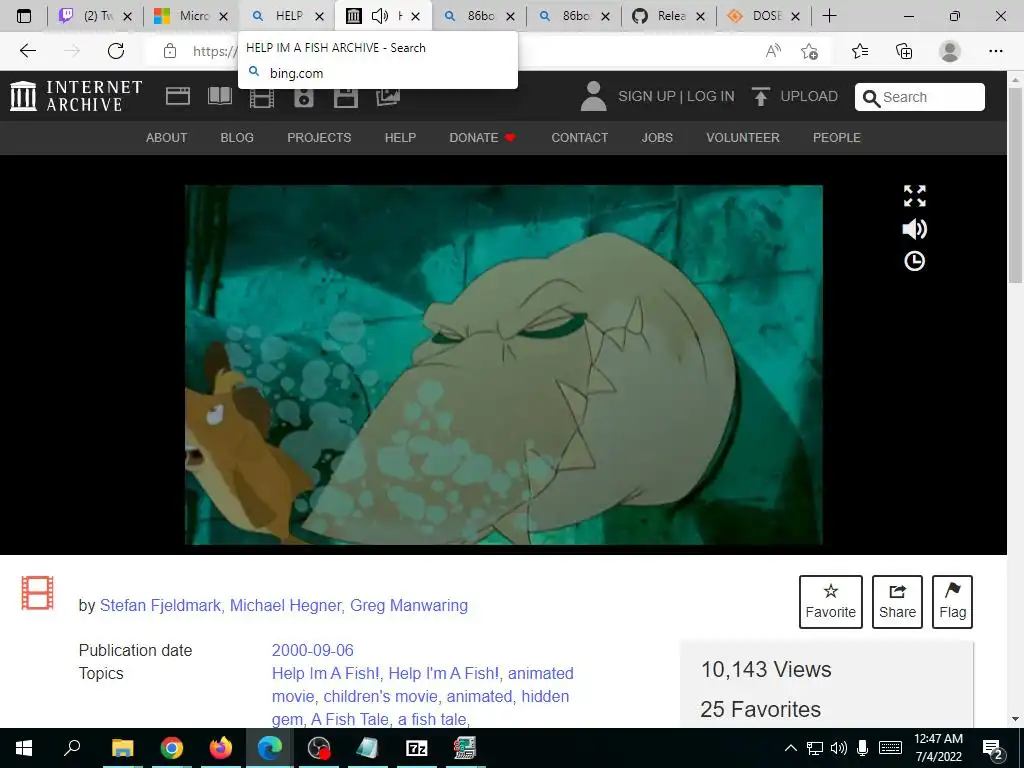Launch Chrome from the taskbar
1024x768 pixels.
[x=171, y=748]
